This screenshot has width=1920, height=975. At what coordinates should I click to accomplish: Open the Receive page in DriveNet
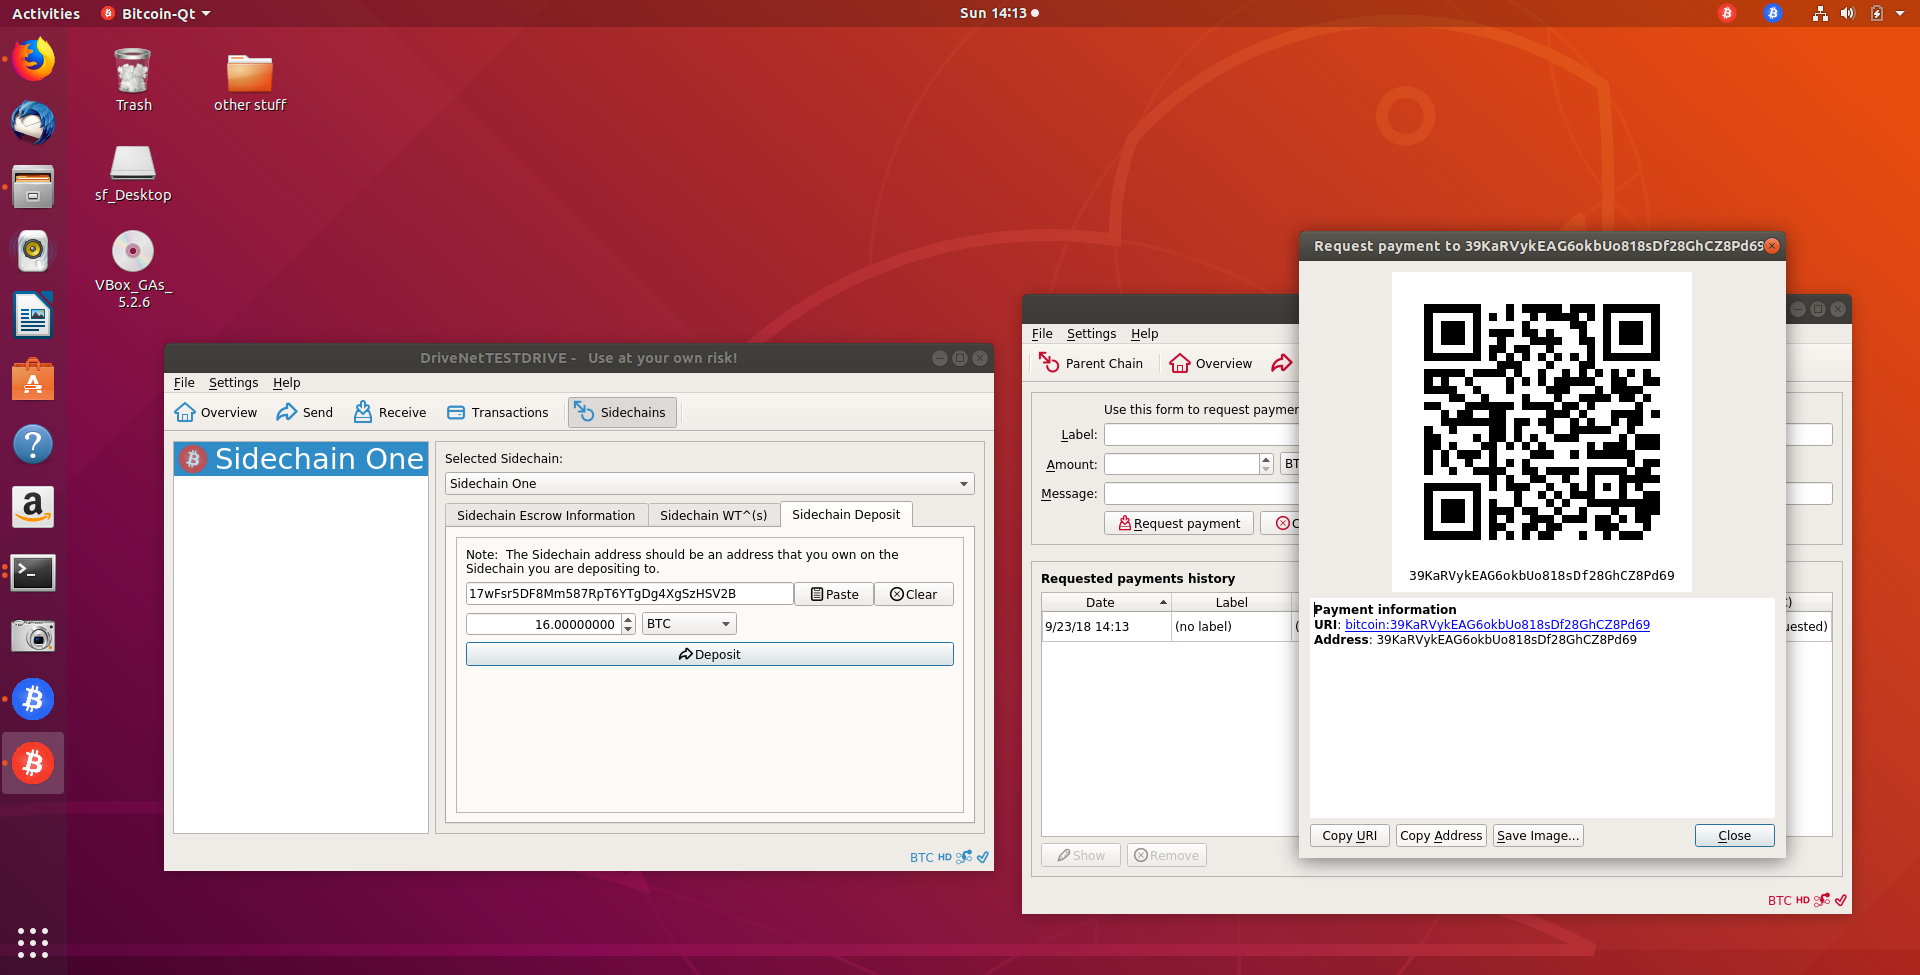(390, 412)
